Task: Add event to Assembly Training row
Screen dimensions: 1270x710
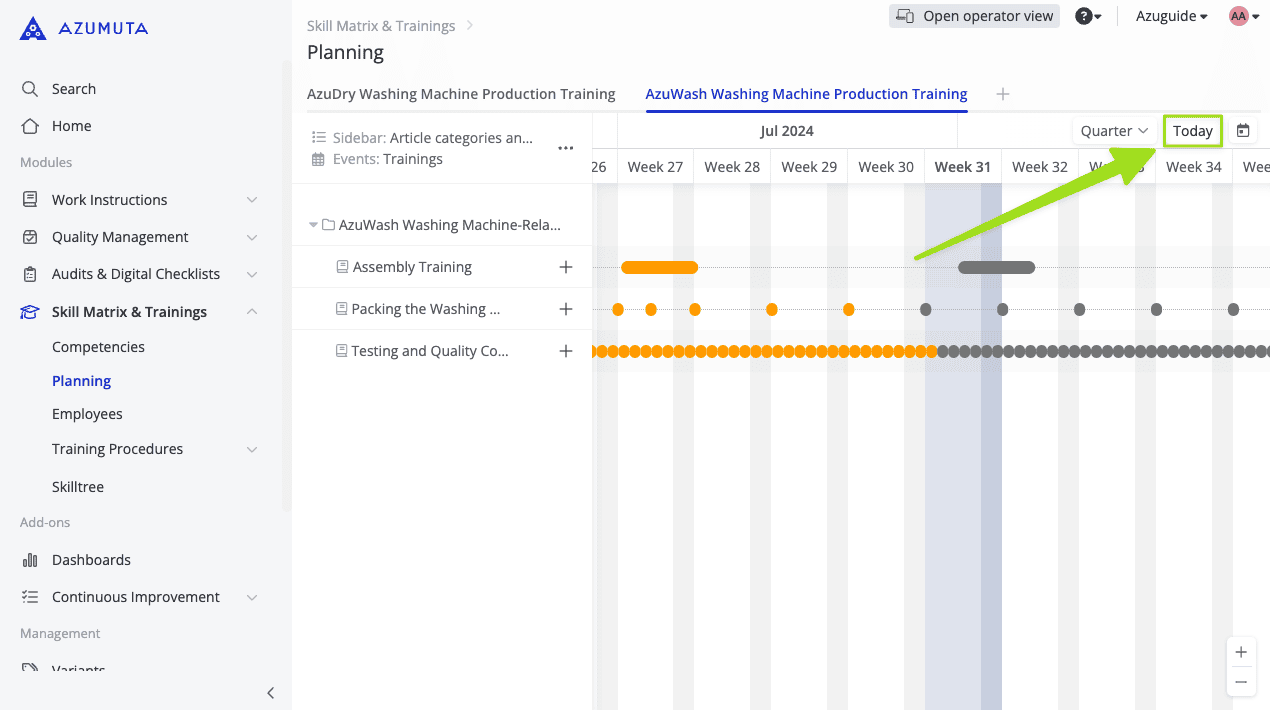Action: (x=566, y=267)
